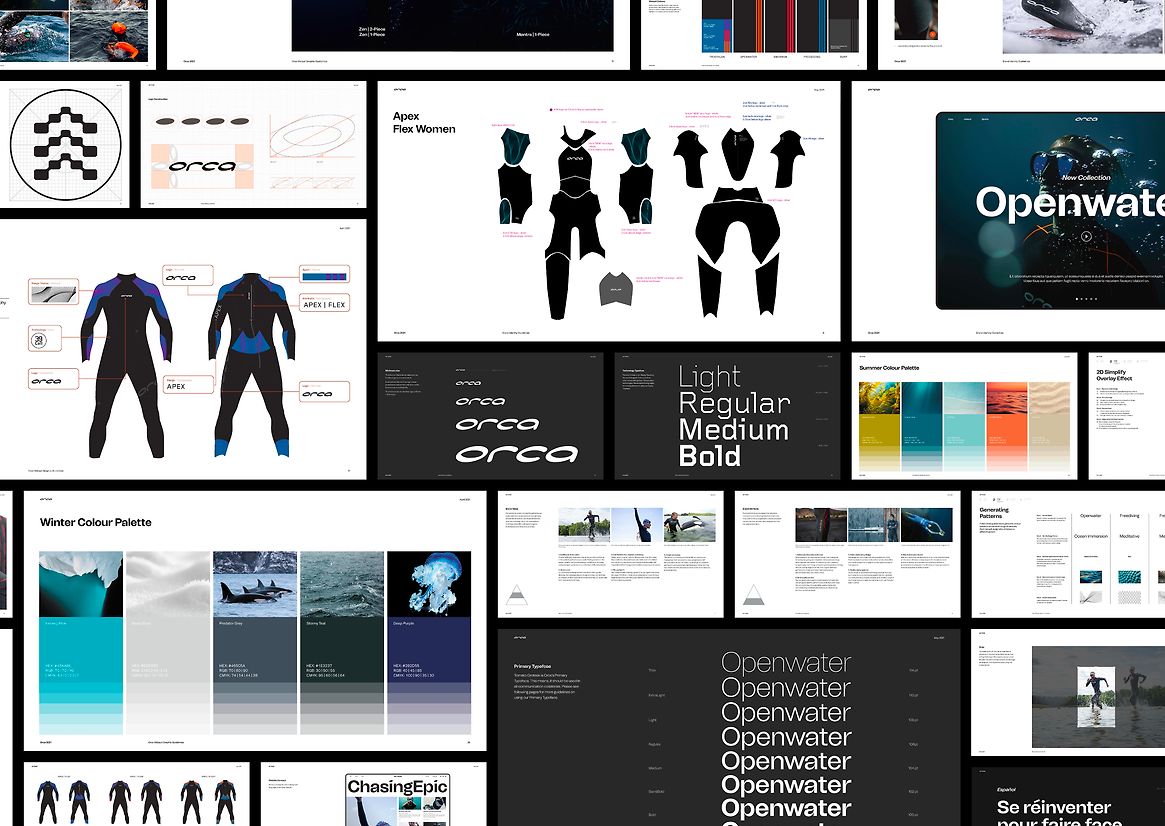Image resolution: width=1165 pixels, height=826 pixels.
Task: Click the Orca logo in website header
Action: point(1086,119)
